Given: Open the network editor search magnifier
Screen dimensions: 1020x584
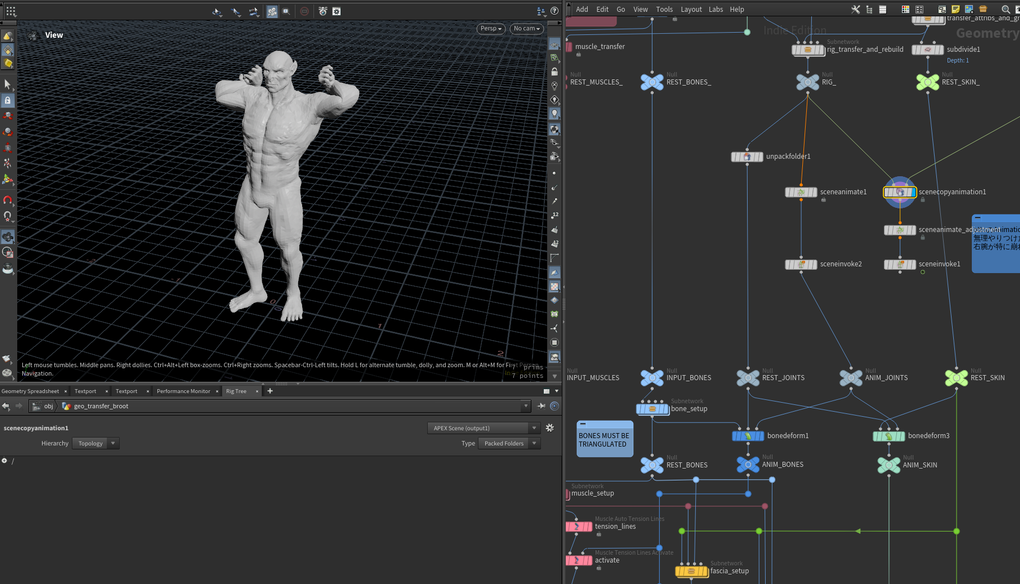Looking at the screenshot, I should (1005, 9).
